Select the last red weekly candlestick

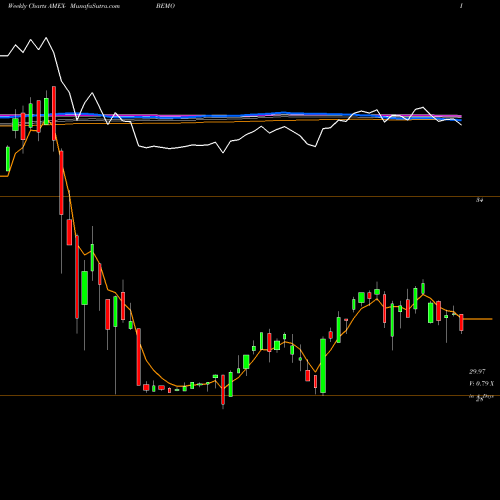pos(462,323)
